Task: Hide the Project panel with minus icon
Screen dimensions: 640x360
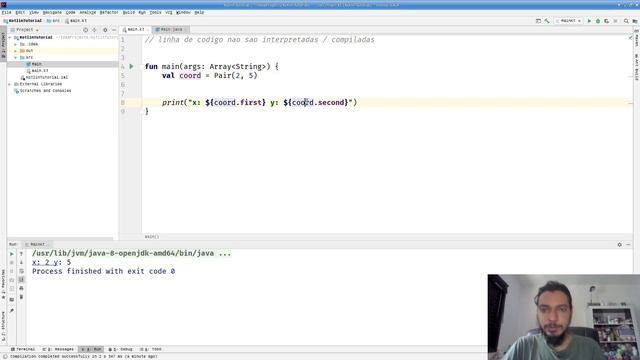Action: click(x=114, y=30)
